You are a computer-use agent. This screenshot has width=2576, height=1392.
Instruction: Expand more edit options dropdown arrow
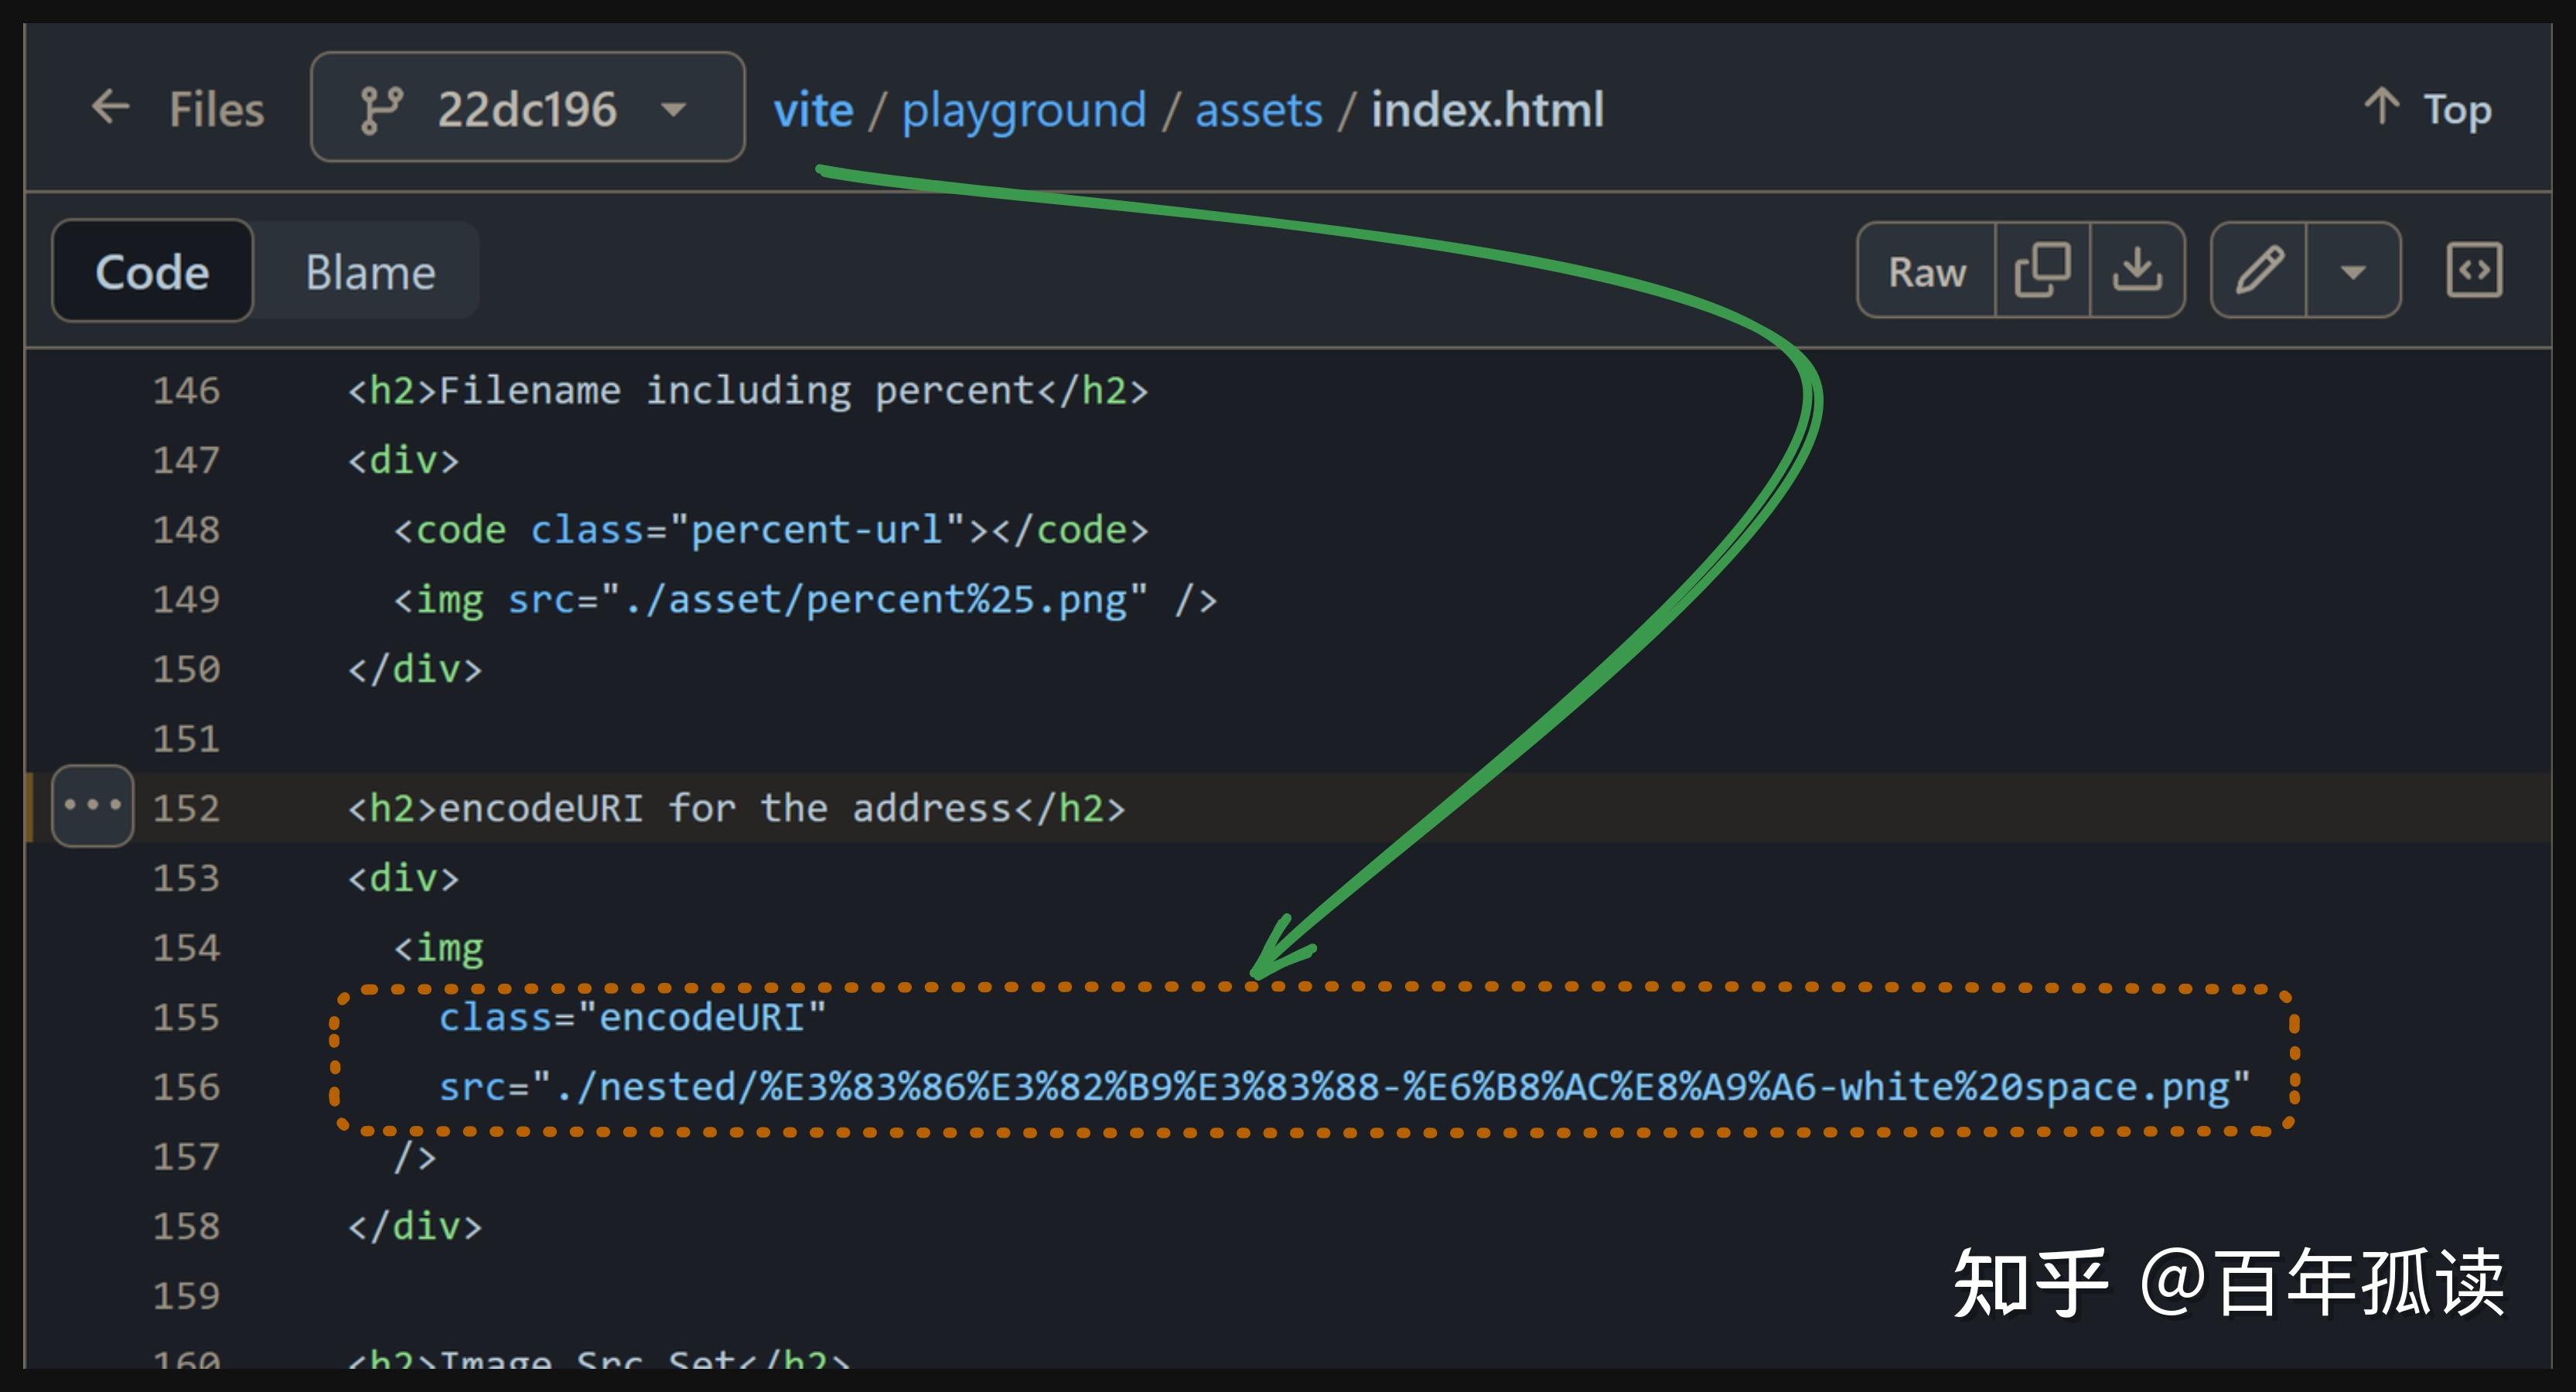2353,271
